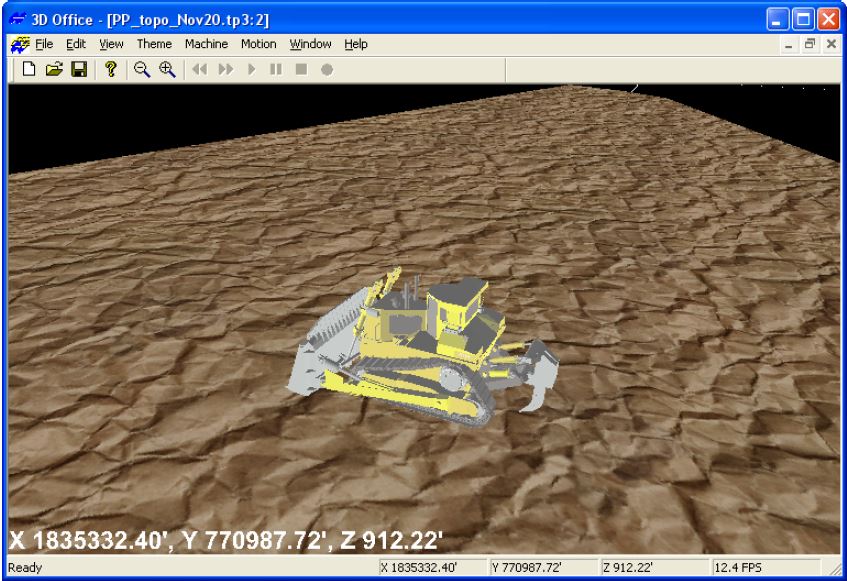The height and width of the screenshot is (581, 847).
Task: Maximize the 3D Office window
Action: pyautogui.click(x=803, y=19)
